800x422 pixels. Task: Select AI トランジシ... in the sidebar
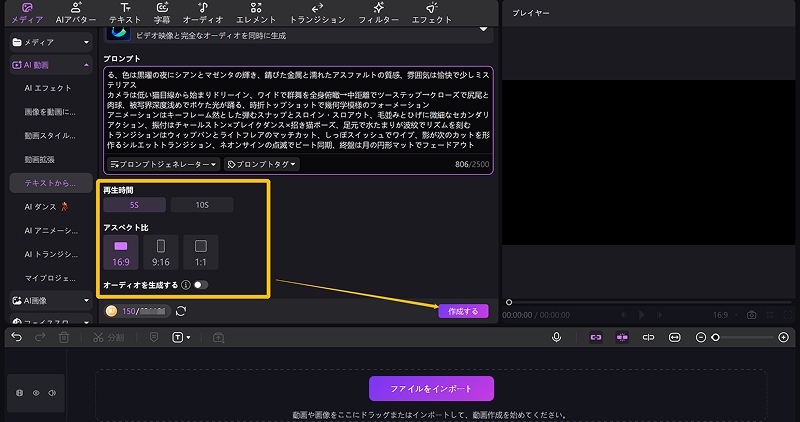[51, 254]
